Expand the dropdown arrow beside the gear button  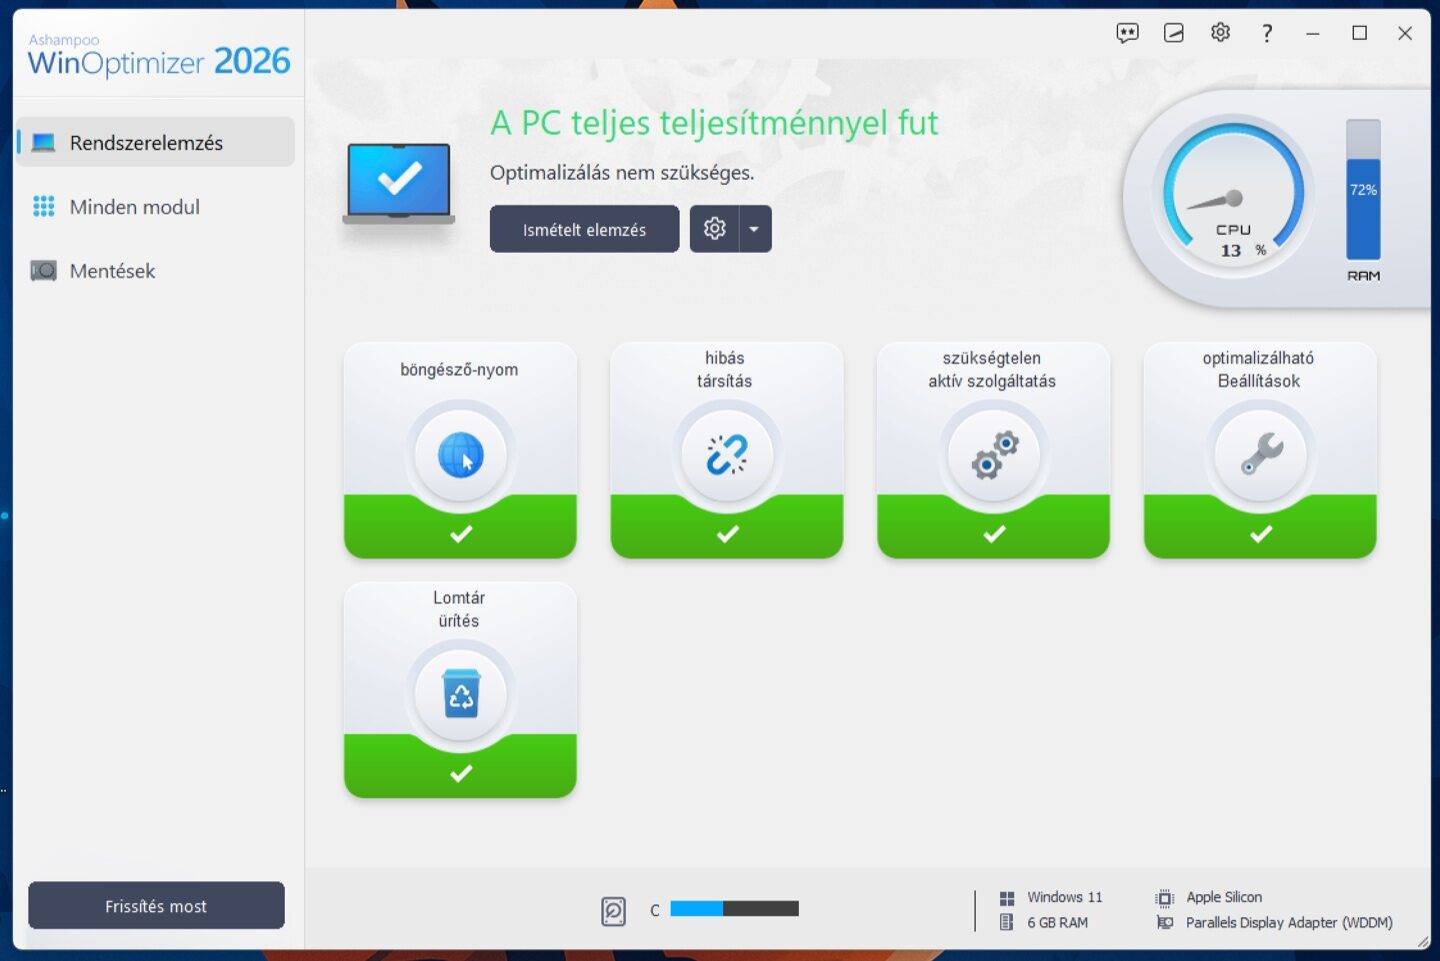coord(755,229)
